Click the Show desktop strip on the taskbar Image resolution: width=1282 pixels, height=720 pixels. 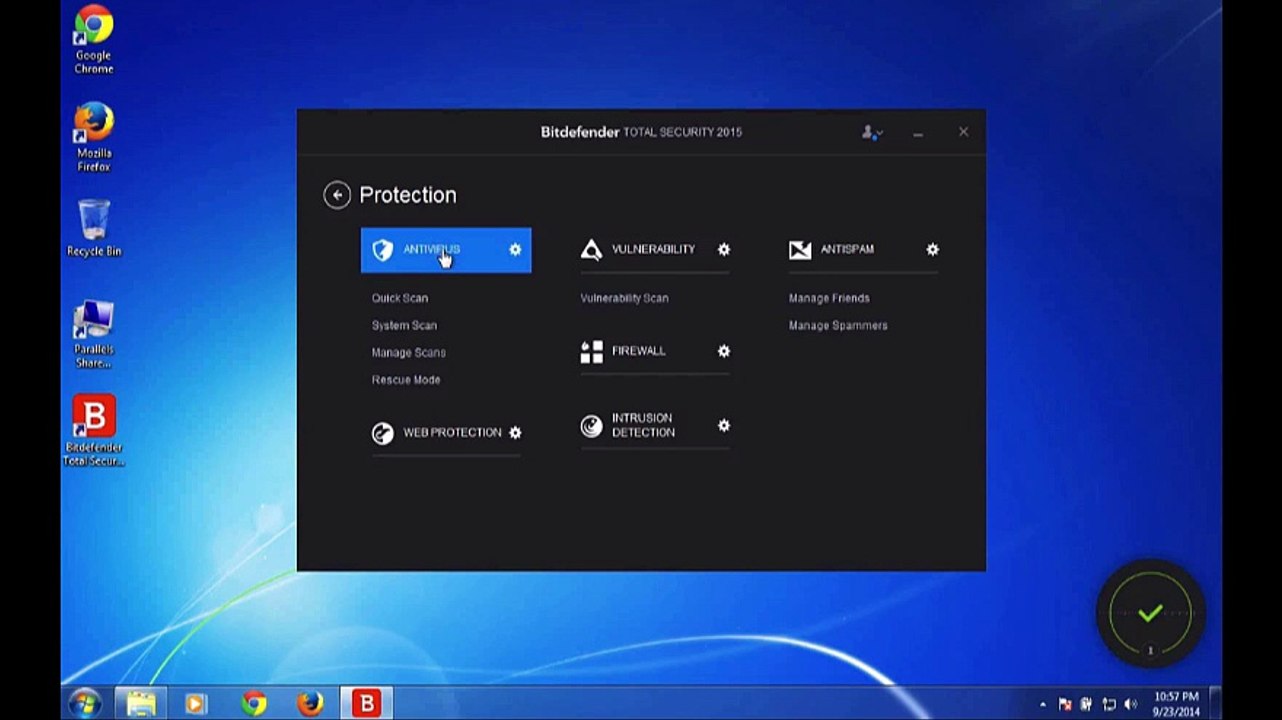pyautogui.click(x=1215, y=704)
